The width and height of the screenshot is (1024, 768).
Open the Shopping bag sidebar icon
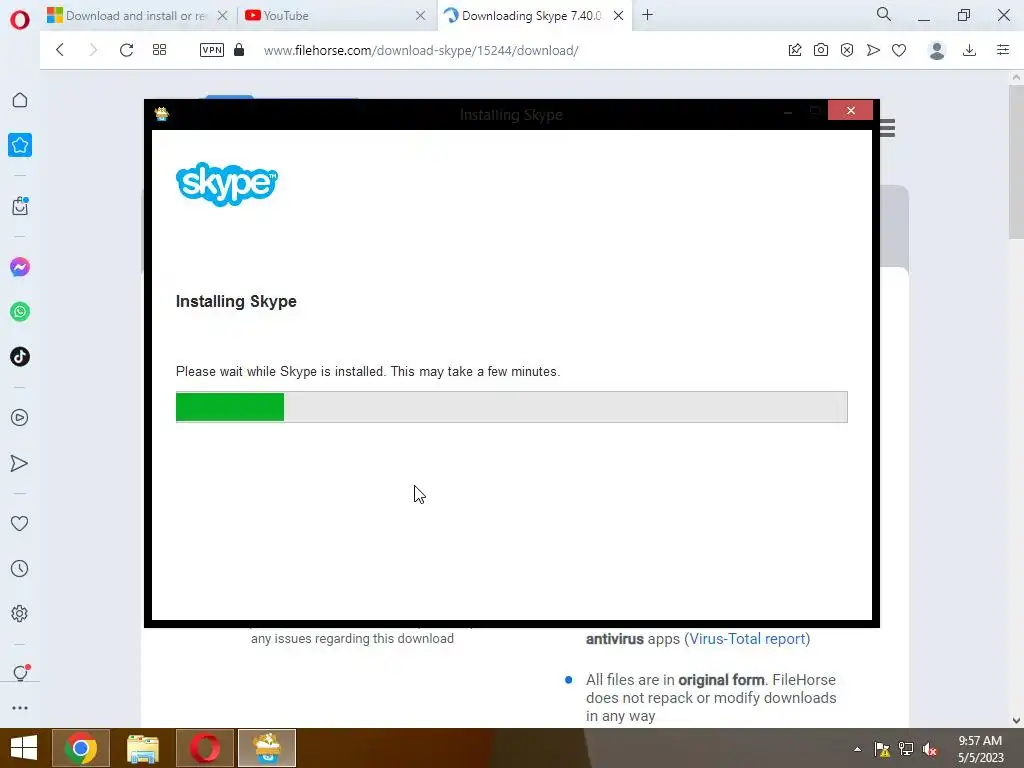tap(20, 206)
